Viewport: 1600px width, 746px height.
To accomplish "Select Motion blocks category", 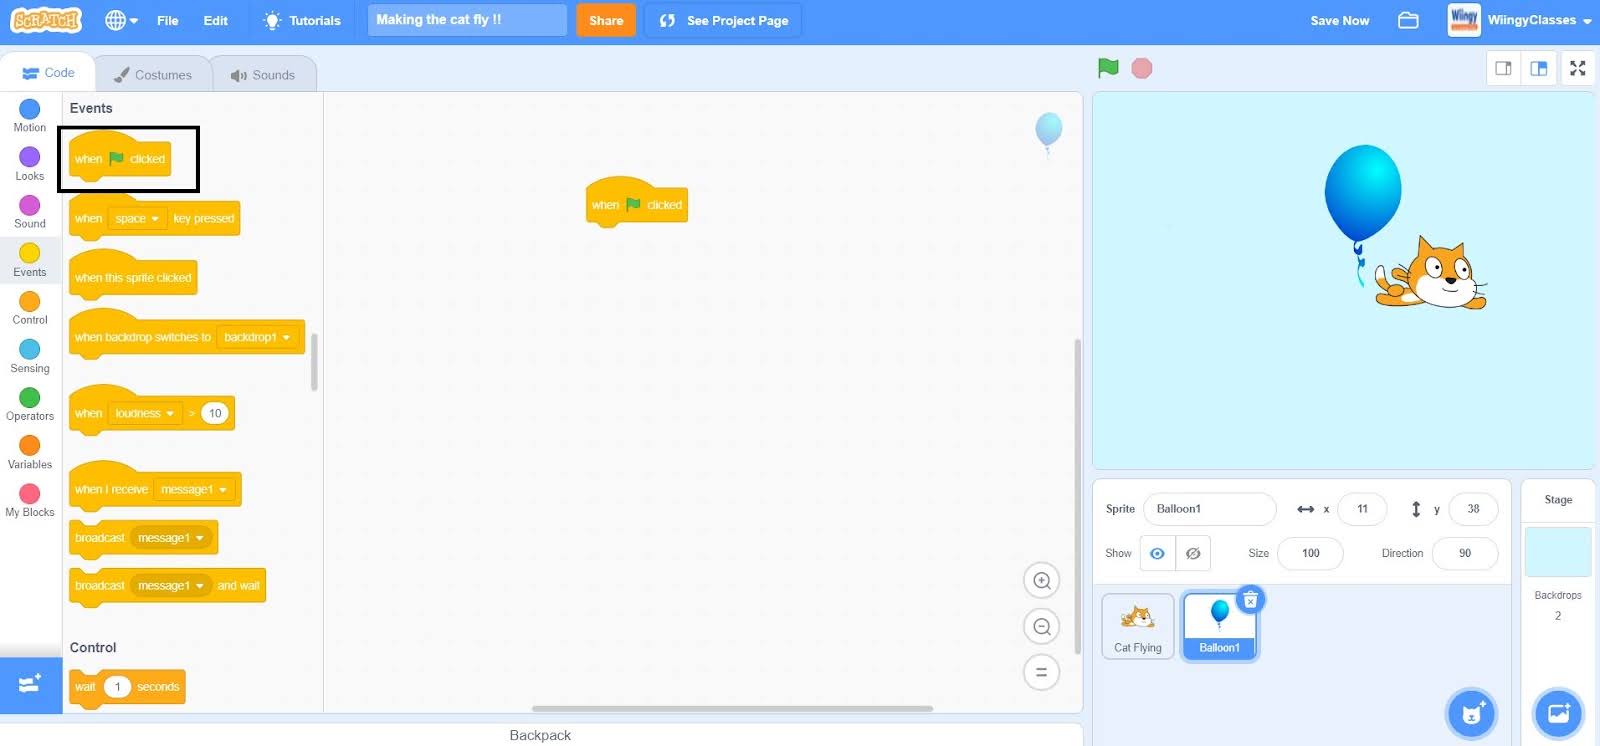I will [30, 115].
